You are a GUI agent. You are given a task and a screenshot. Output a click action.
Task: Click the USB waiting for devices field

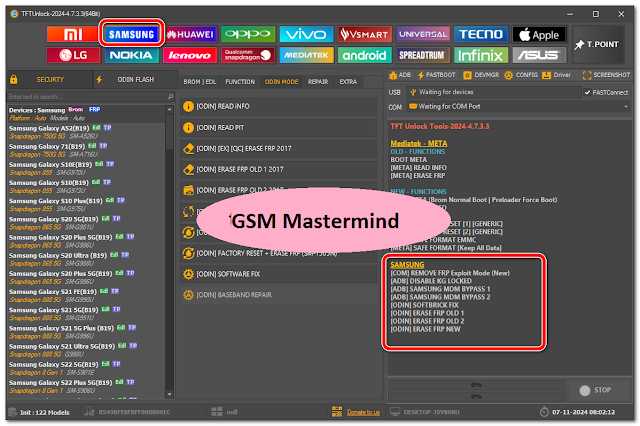tap(493, 92)
